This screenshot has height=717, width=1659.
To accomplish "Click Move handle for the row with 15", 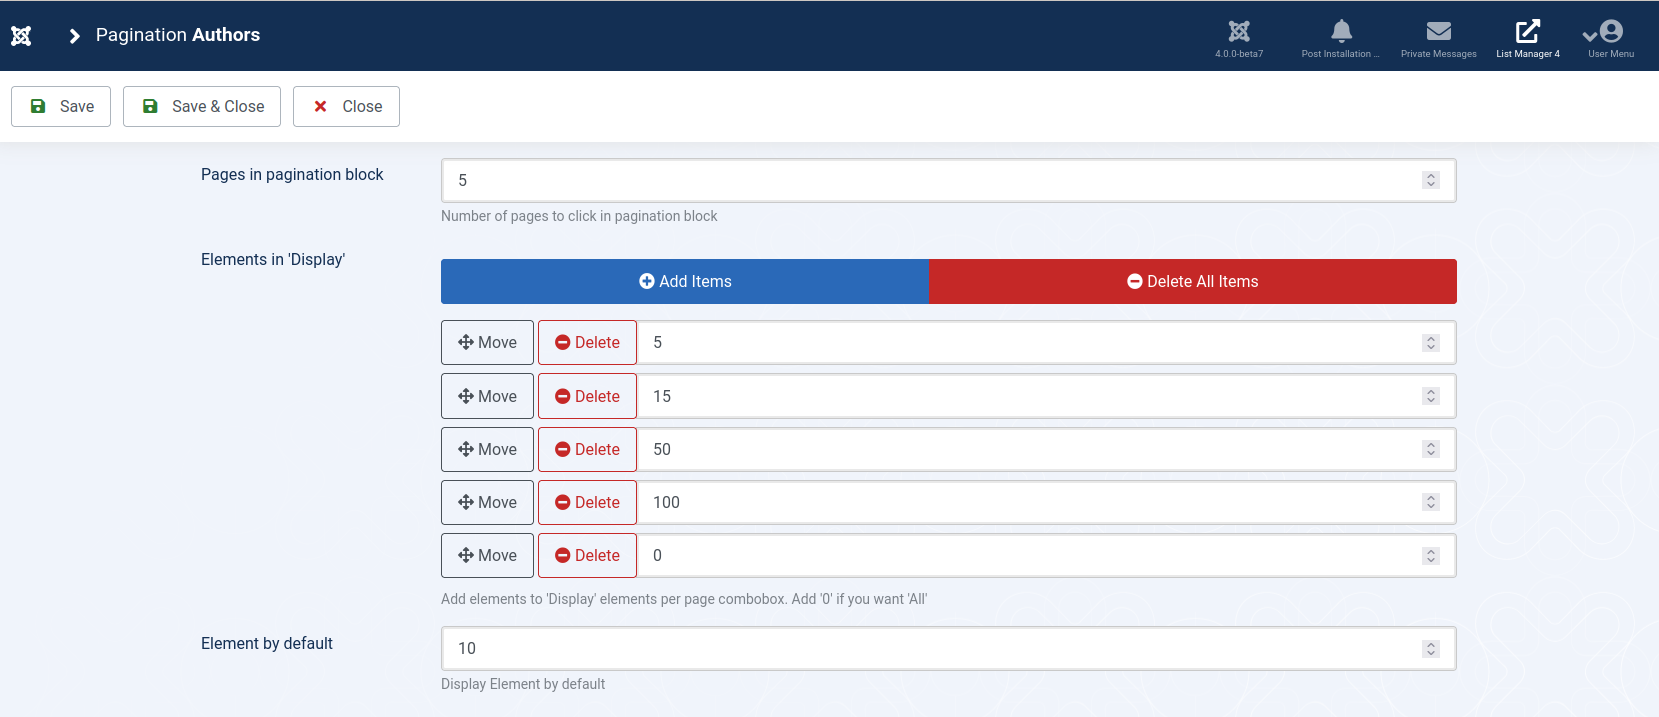I will pyautogui.click(x=487, y=396).
